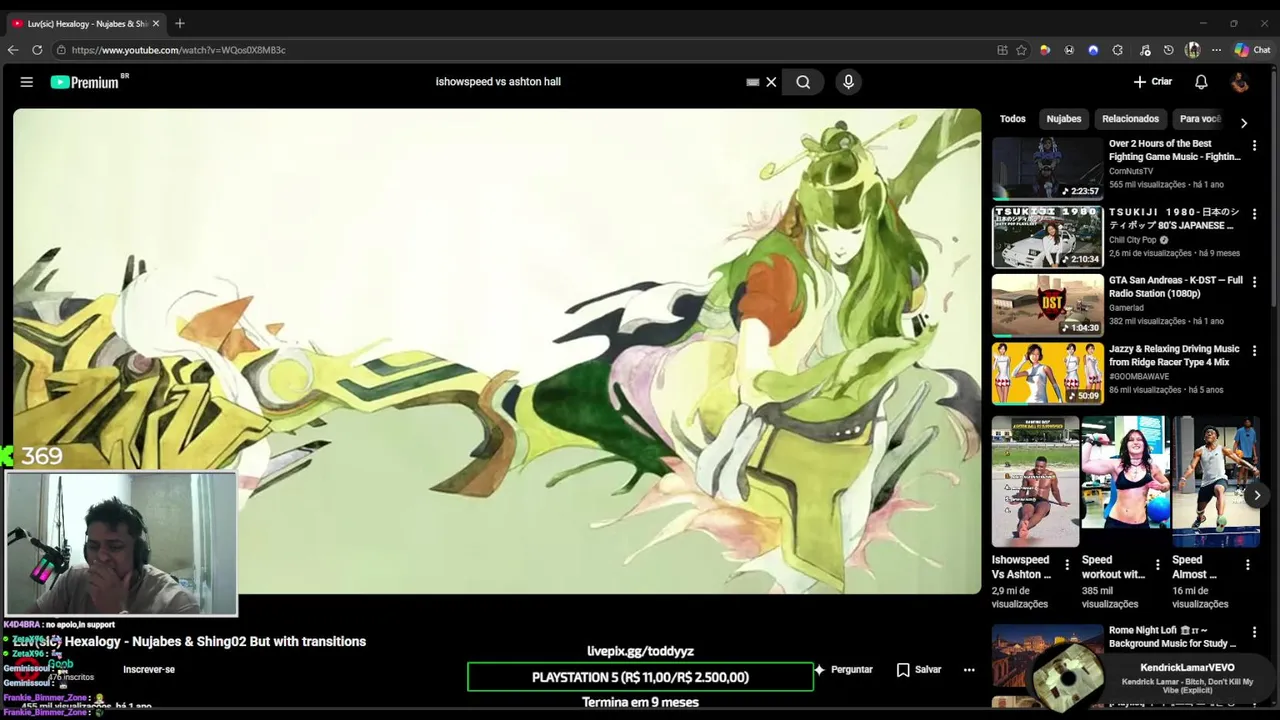The width and height of the screenshot is (1280, 720).
Task: Open options for TSUKIJI 1980 video
Action: [1254, 214]
